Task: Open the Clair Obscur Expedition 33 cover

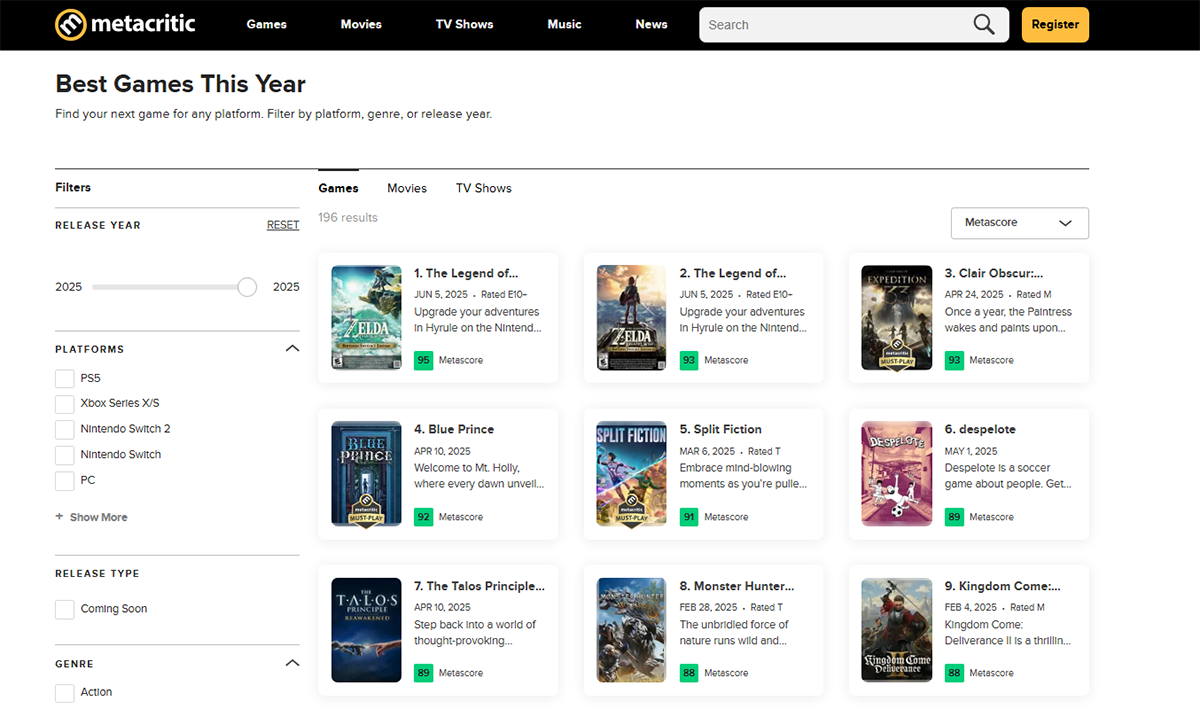Action: pyautogui.click(x=897, y=318)
